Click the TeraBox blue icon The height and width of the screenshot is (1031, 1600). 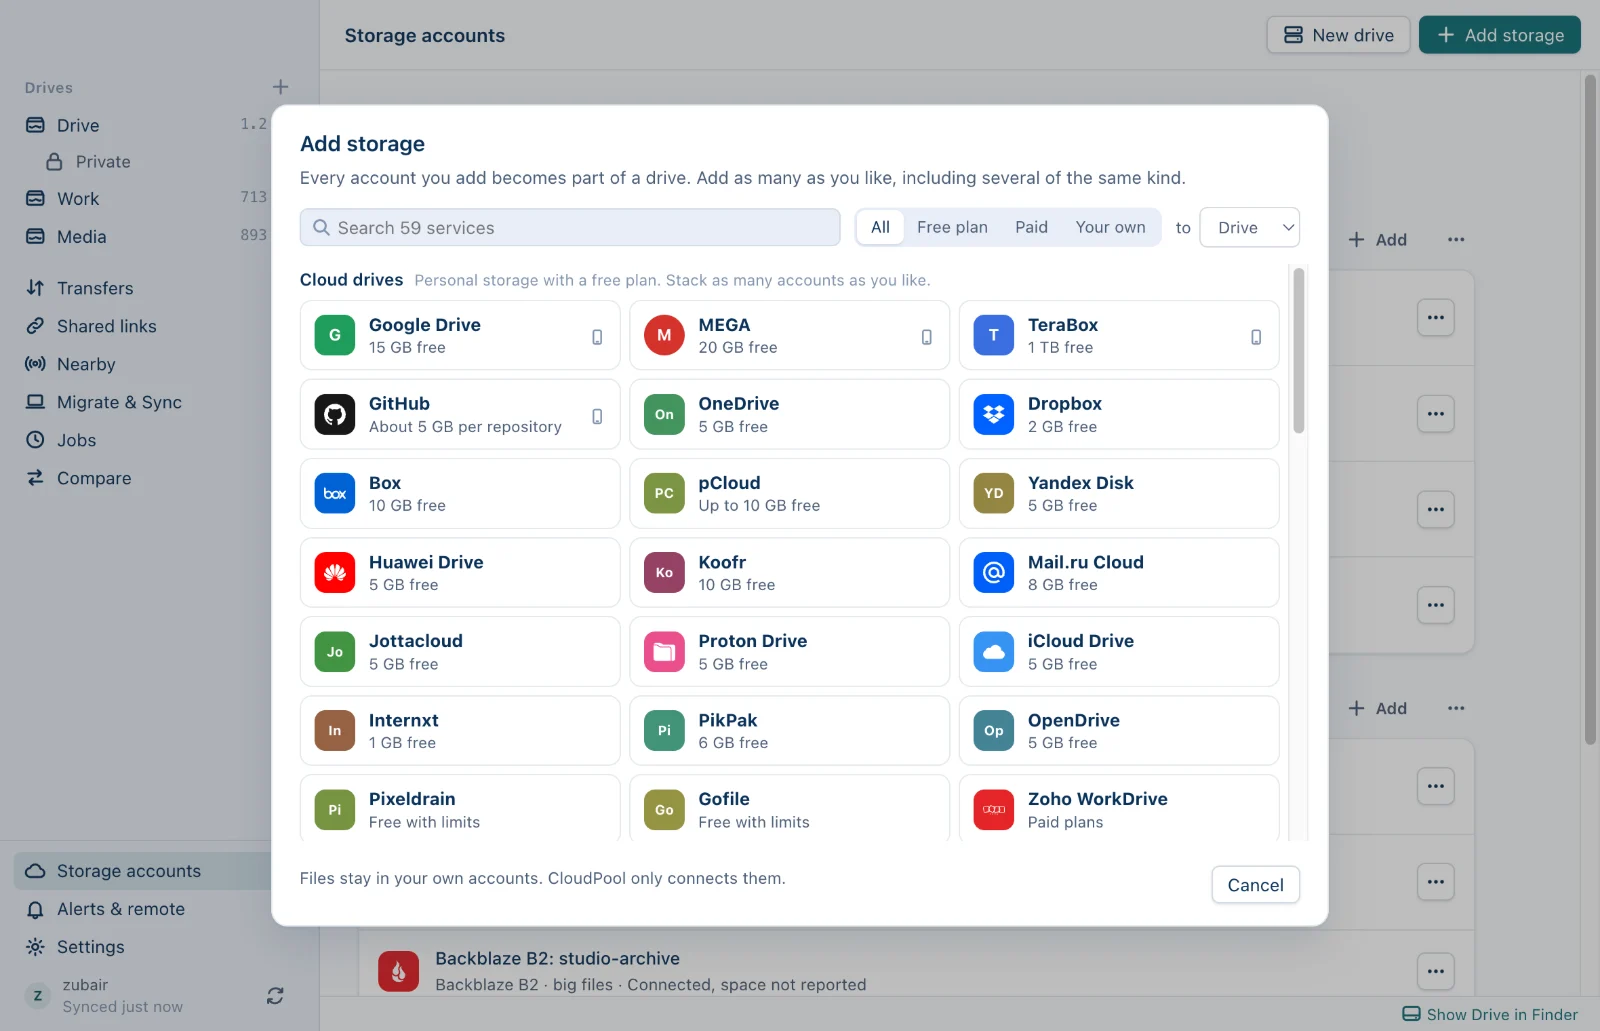993,335
